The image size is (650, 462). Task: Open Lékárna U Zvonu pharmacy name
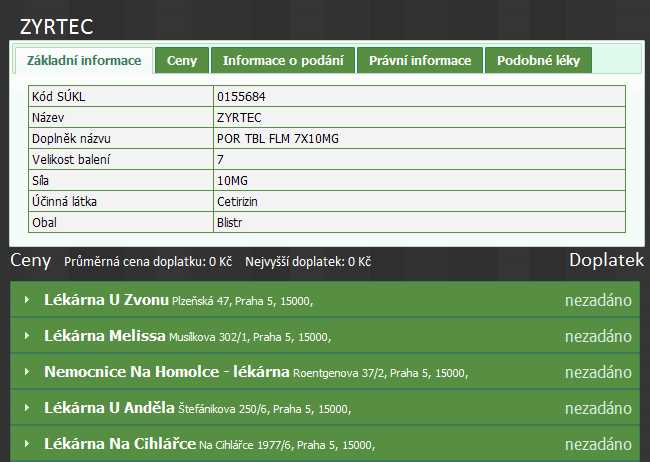coord(106,299)
